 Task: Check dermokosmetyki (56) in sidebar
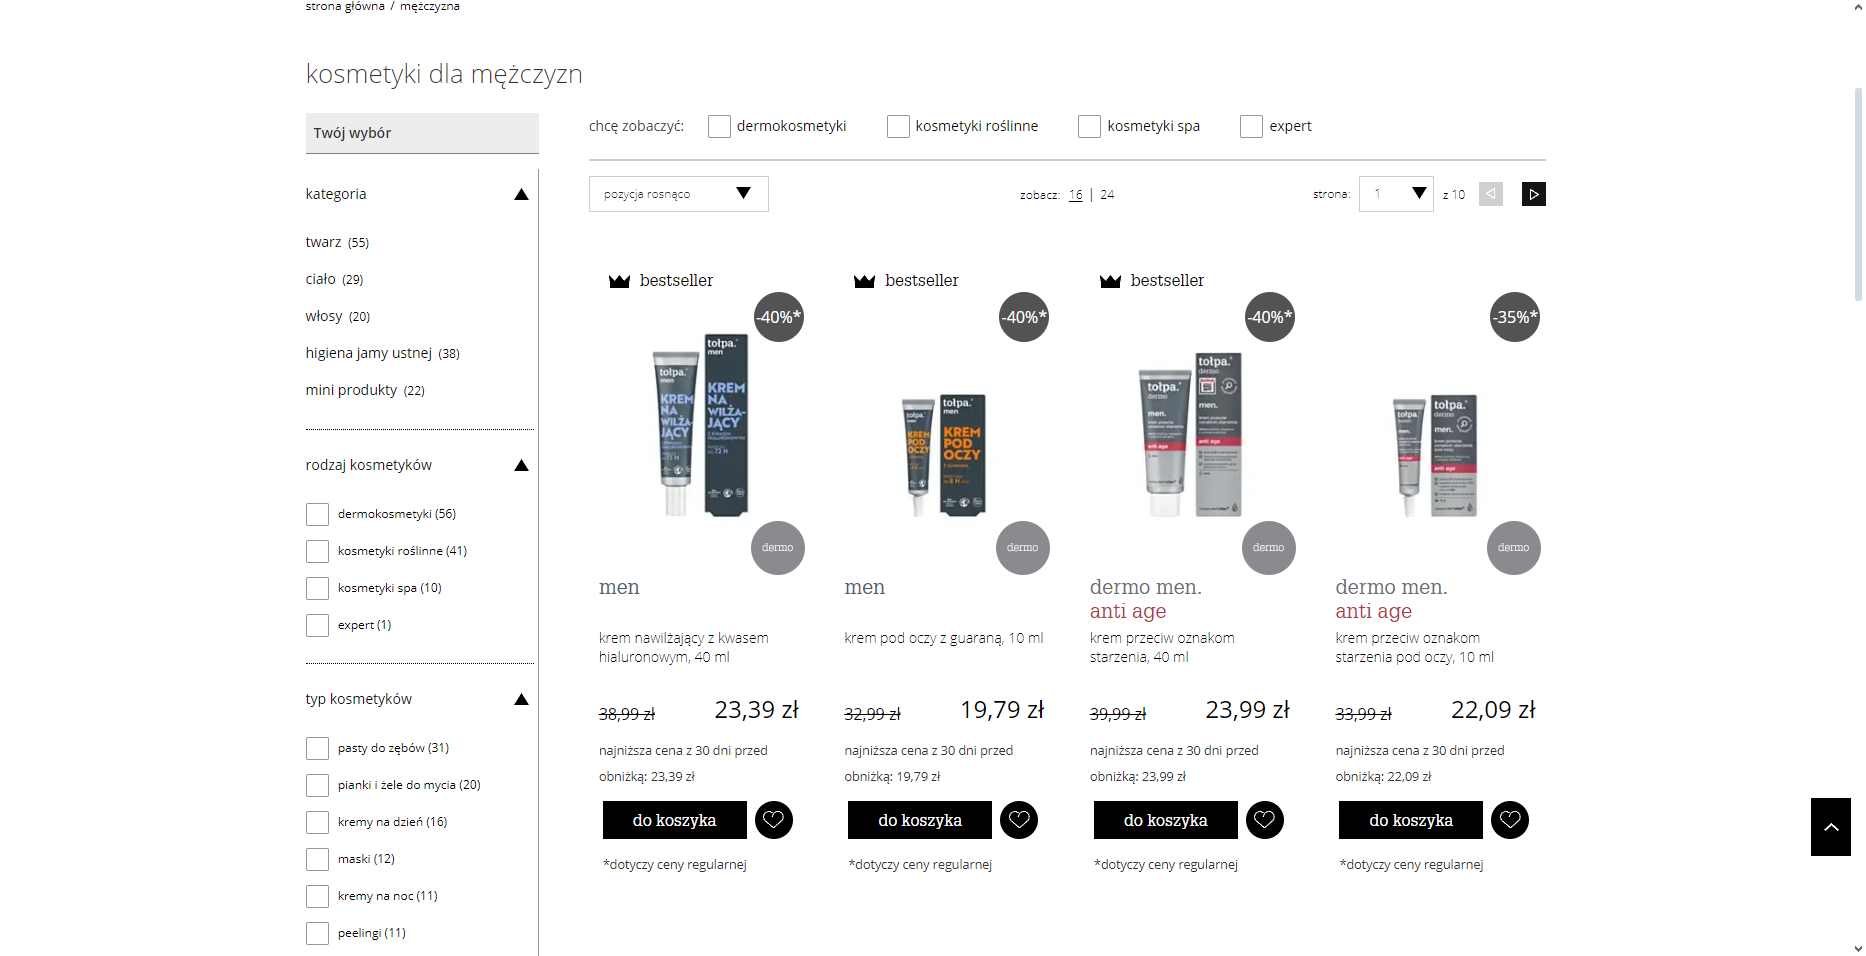tap(317, 514)
